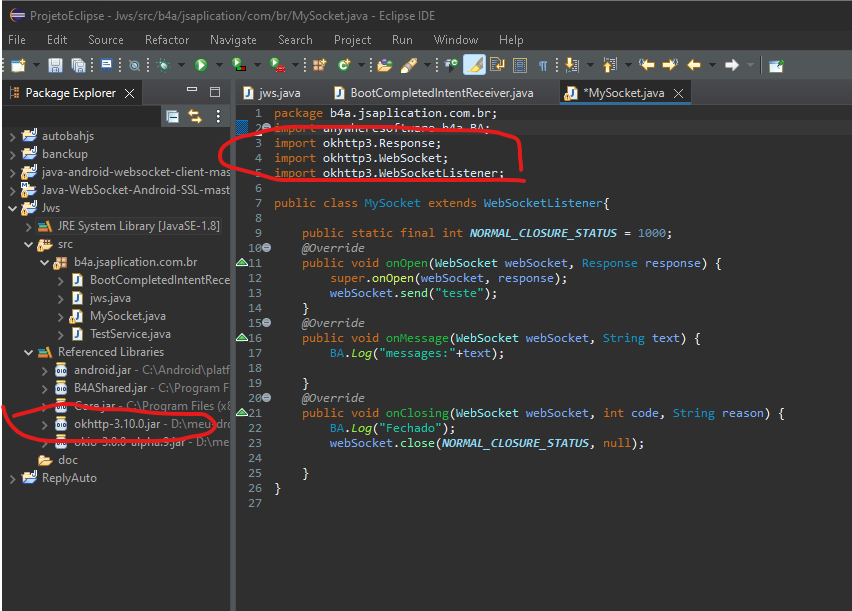Click the Save toolbar icon
Screen dimensions: 852x611
(x=55, y=66)
